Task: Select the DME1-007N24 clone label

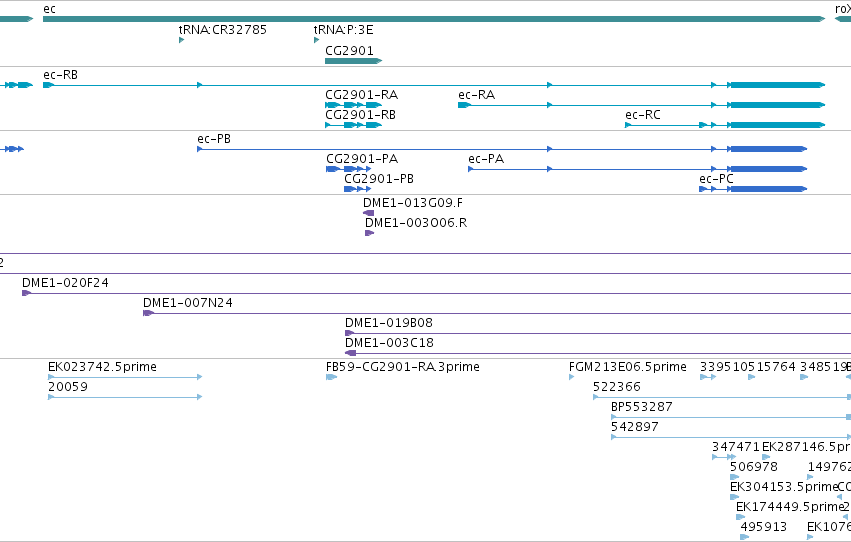Action: [188, 303]
